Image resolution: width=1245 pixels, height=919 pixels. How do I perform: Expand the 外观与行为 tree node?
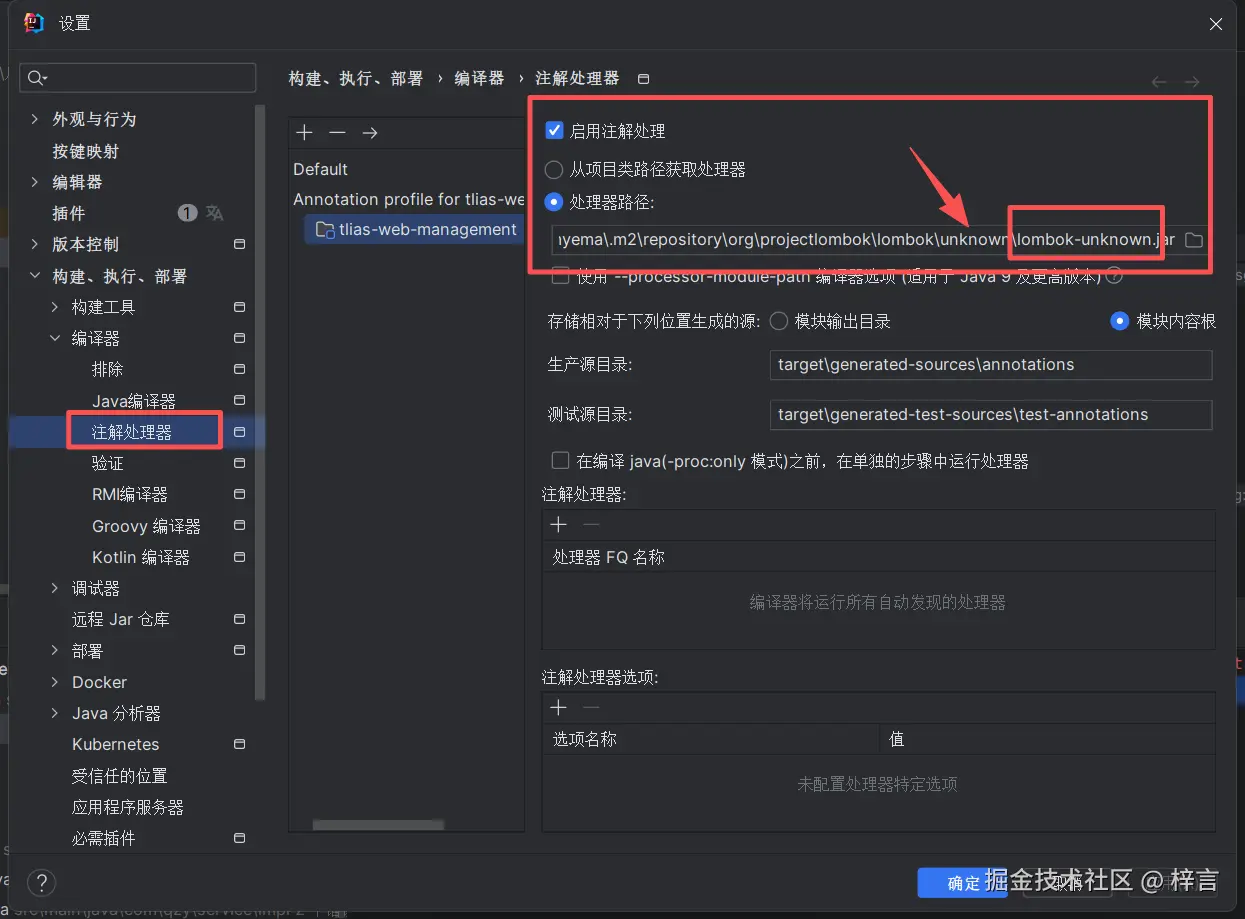(x=35, y=119)
